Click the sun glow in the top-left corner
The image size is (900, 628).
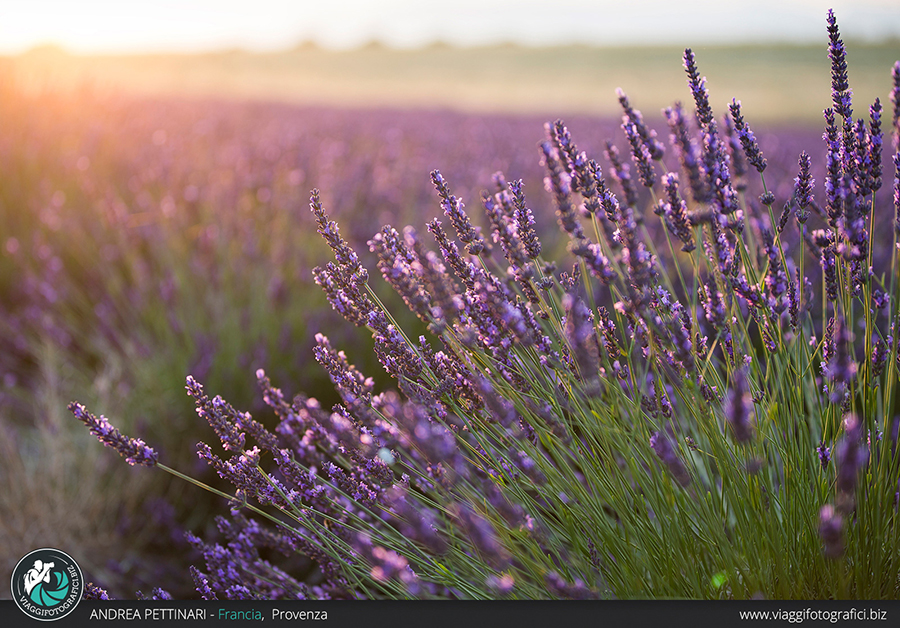(40, 40)
